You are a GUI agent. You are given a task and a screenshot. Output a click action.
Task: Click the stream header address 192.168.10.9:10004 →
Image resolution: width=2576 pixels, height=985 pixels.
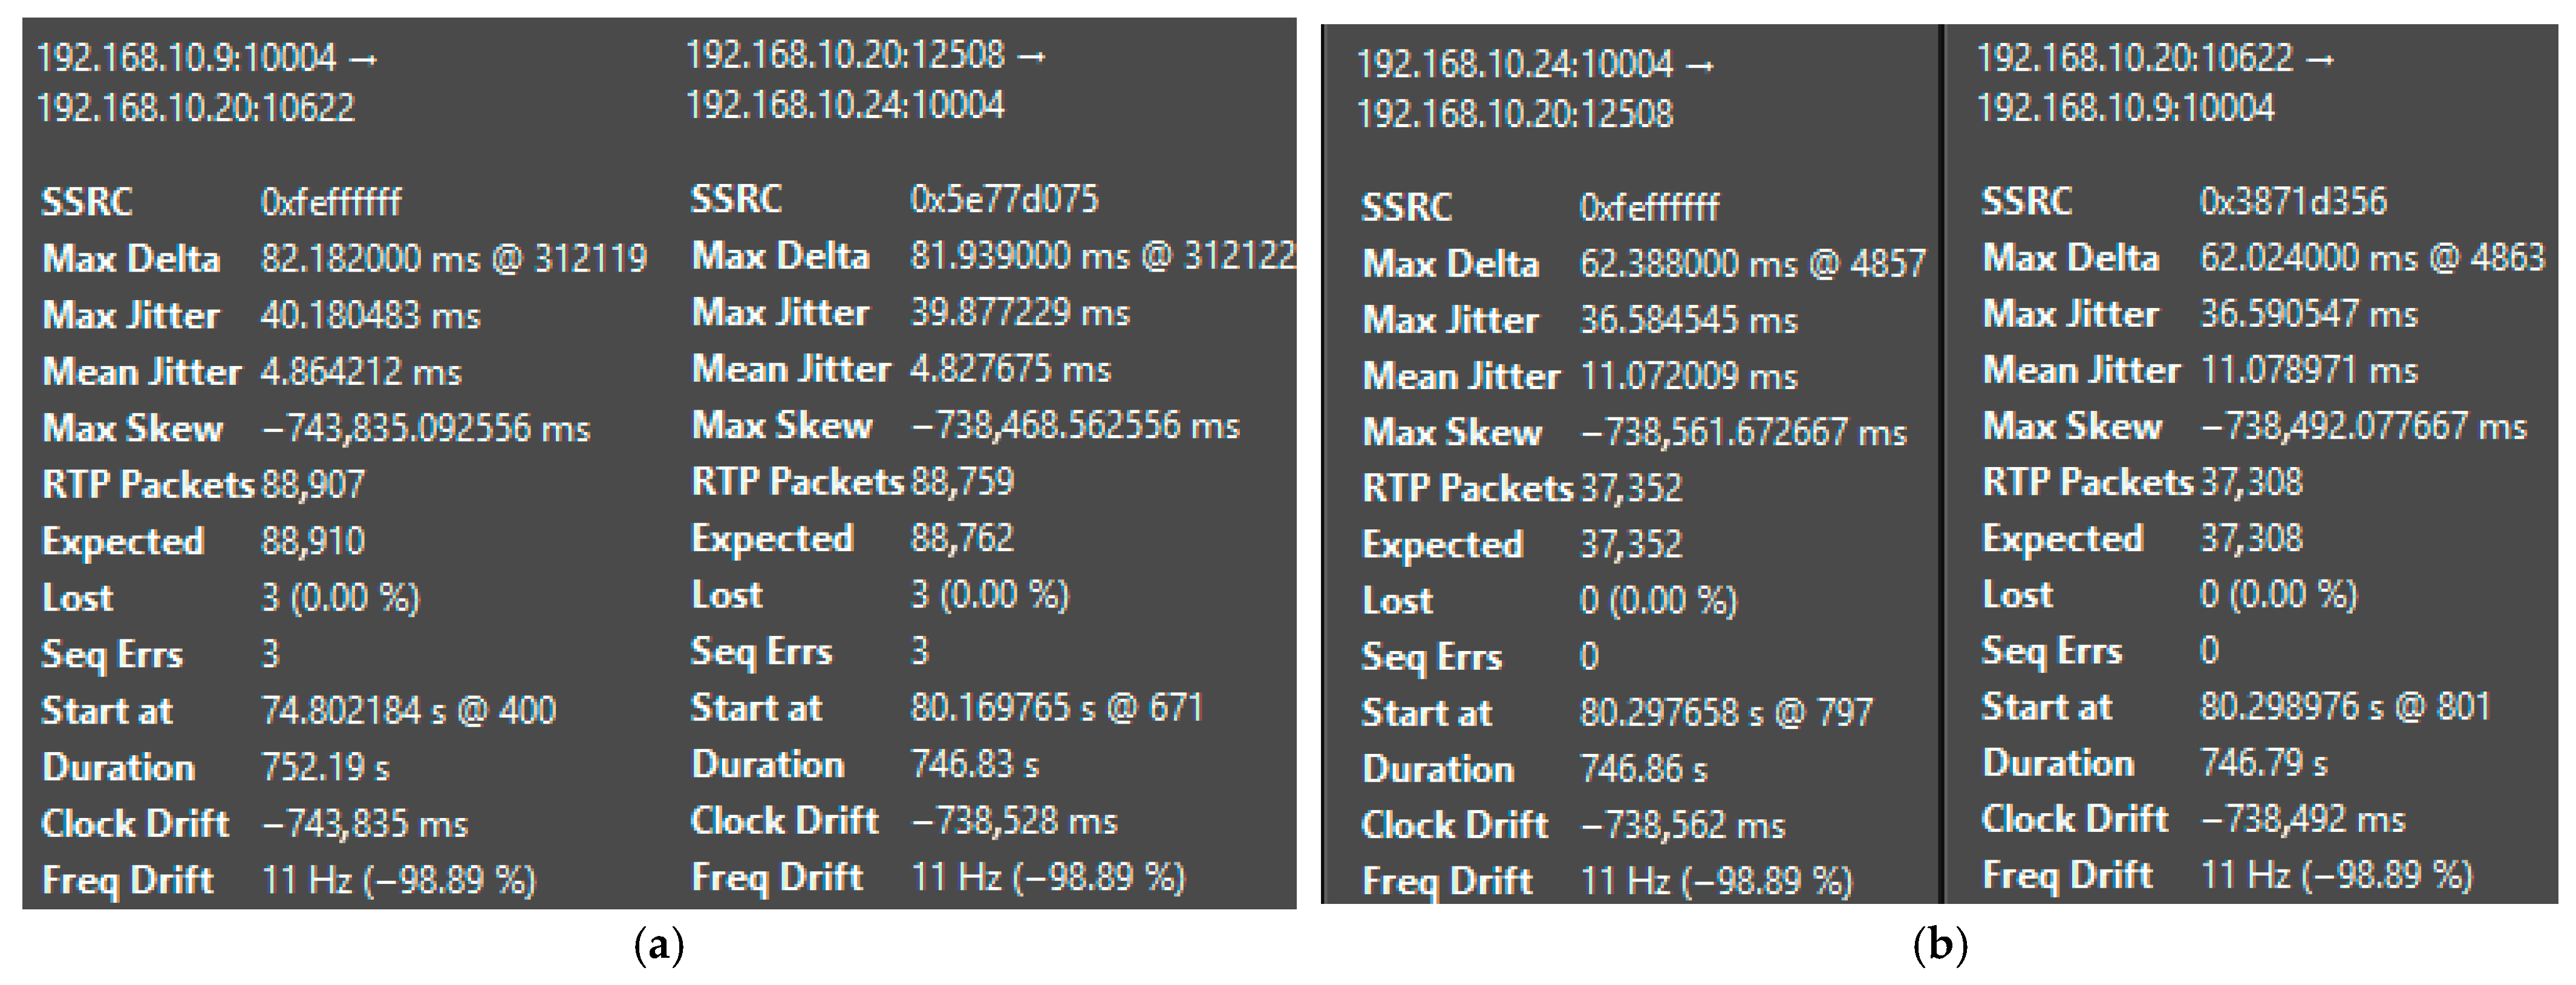[x=207, y=58]
